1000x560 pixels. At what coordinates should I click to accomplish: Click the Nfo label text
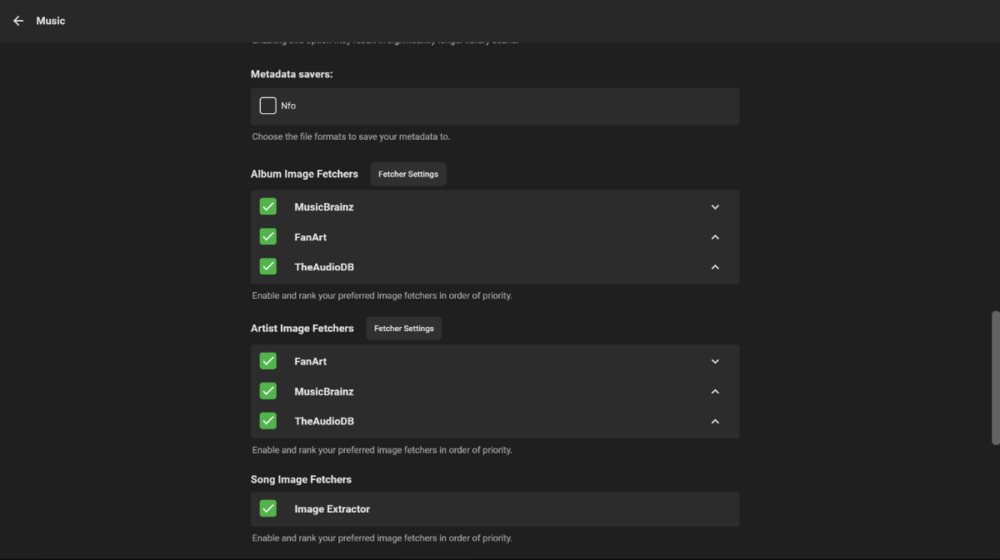pos(288,106)
